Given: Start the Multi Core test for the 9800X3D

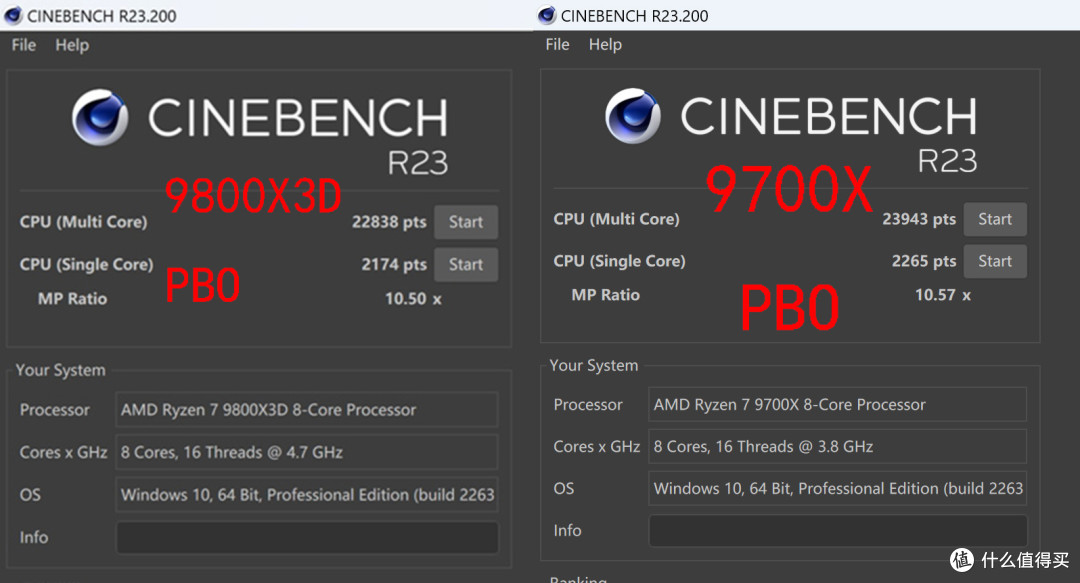Looking at the screenshot, I should coord(466,222).
